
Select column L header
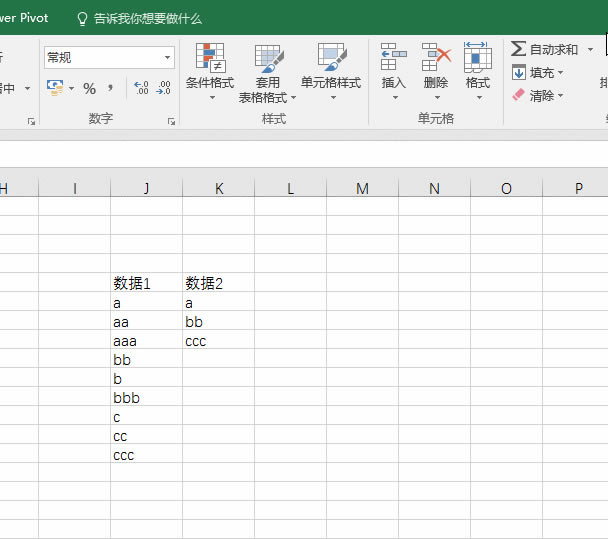(290, 188)
